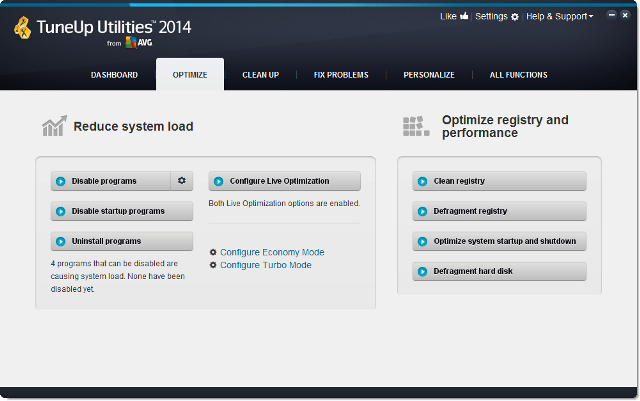Click the Like text label
Screen dimensions: 640x401
pyautogui.click(x=448, y=16)
